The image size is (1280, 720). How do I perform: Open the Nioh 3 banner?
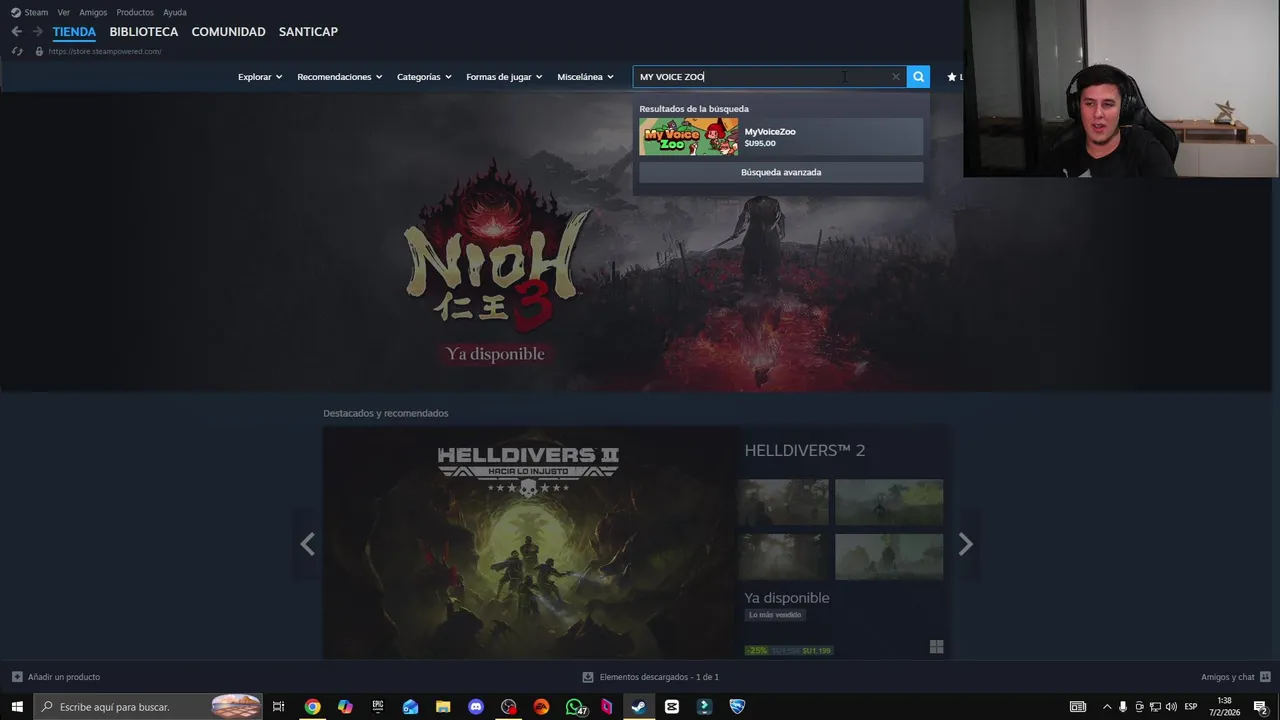pyautogui.click(x=636, y=242)
